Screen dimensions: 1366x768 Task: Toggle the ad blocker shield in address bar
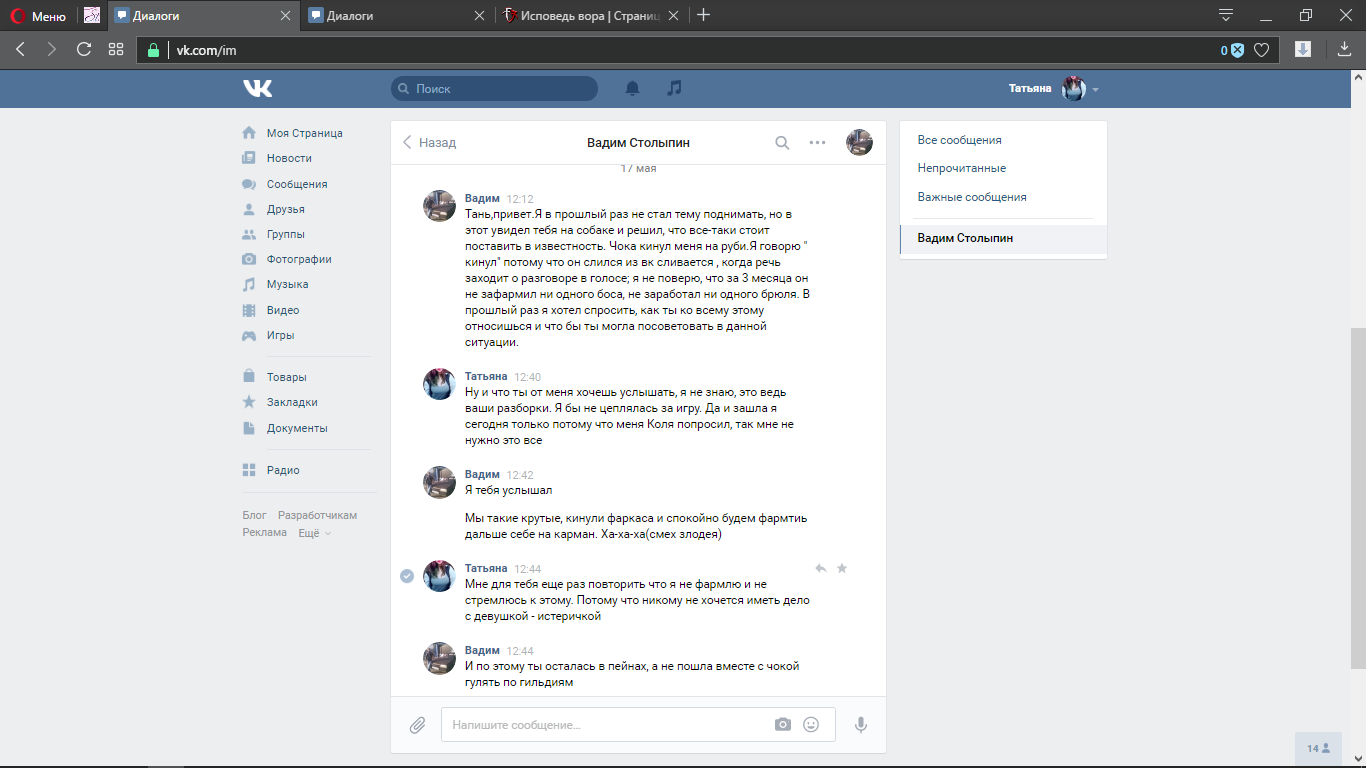point(1237,50)
